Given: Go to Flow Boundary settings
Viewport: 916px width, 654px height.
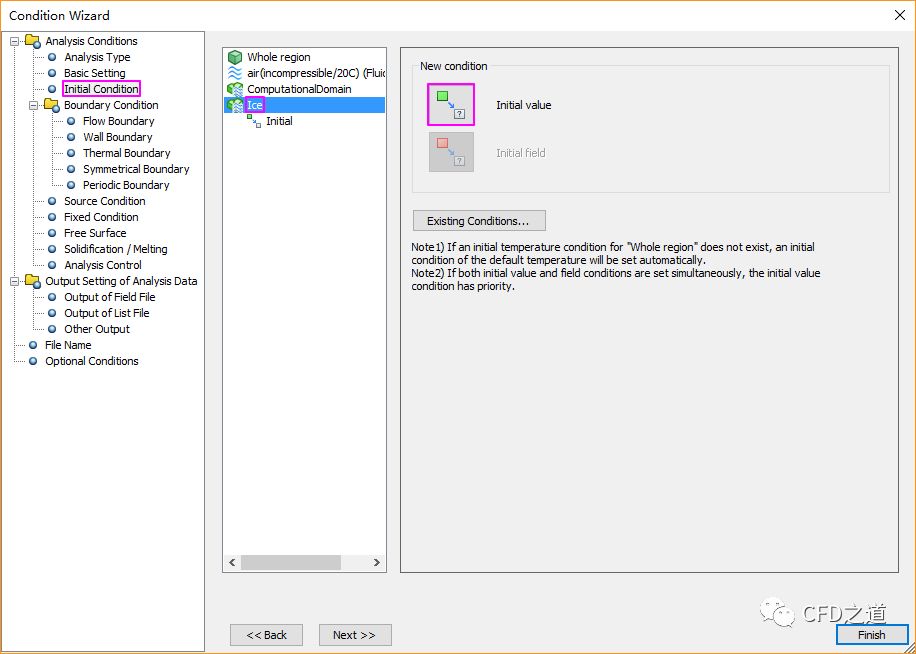Looking at the screenshot, I should pyautogui.click(x=119, y=121).
